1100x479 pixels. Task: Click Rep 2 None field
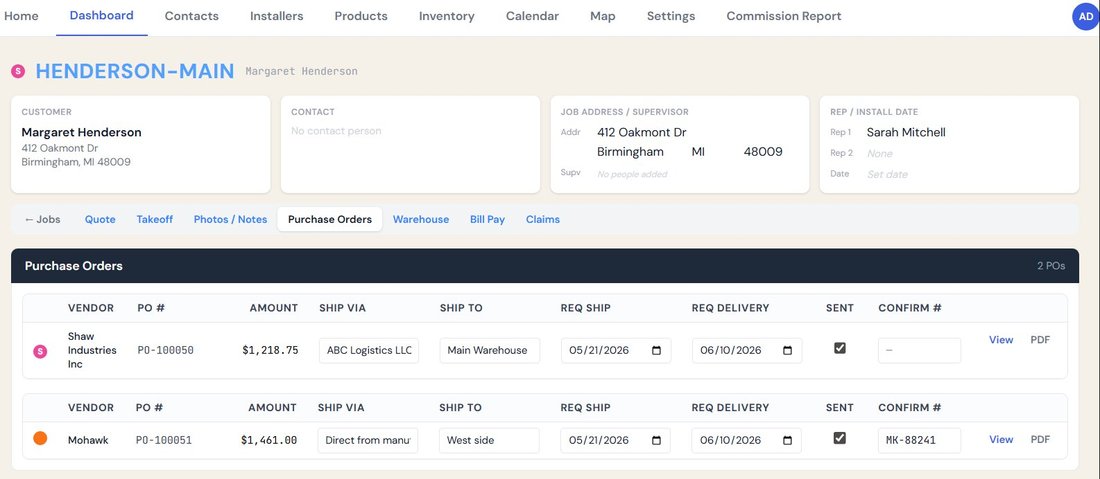tap(880, 154)
